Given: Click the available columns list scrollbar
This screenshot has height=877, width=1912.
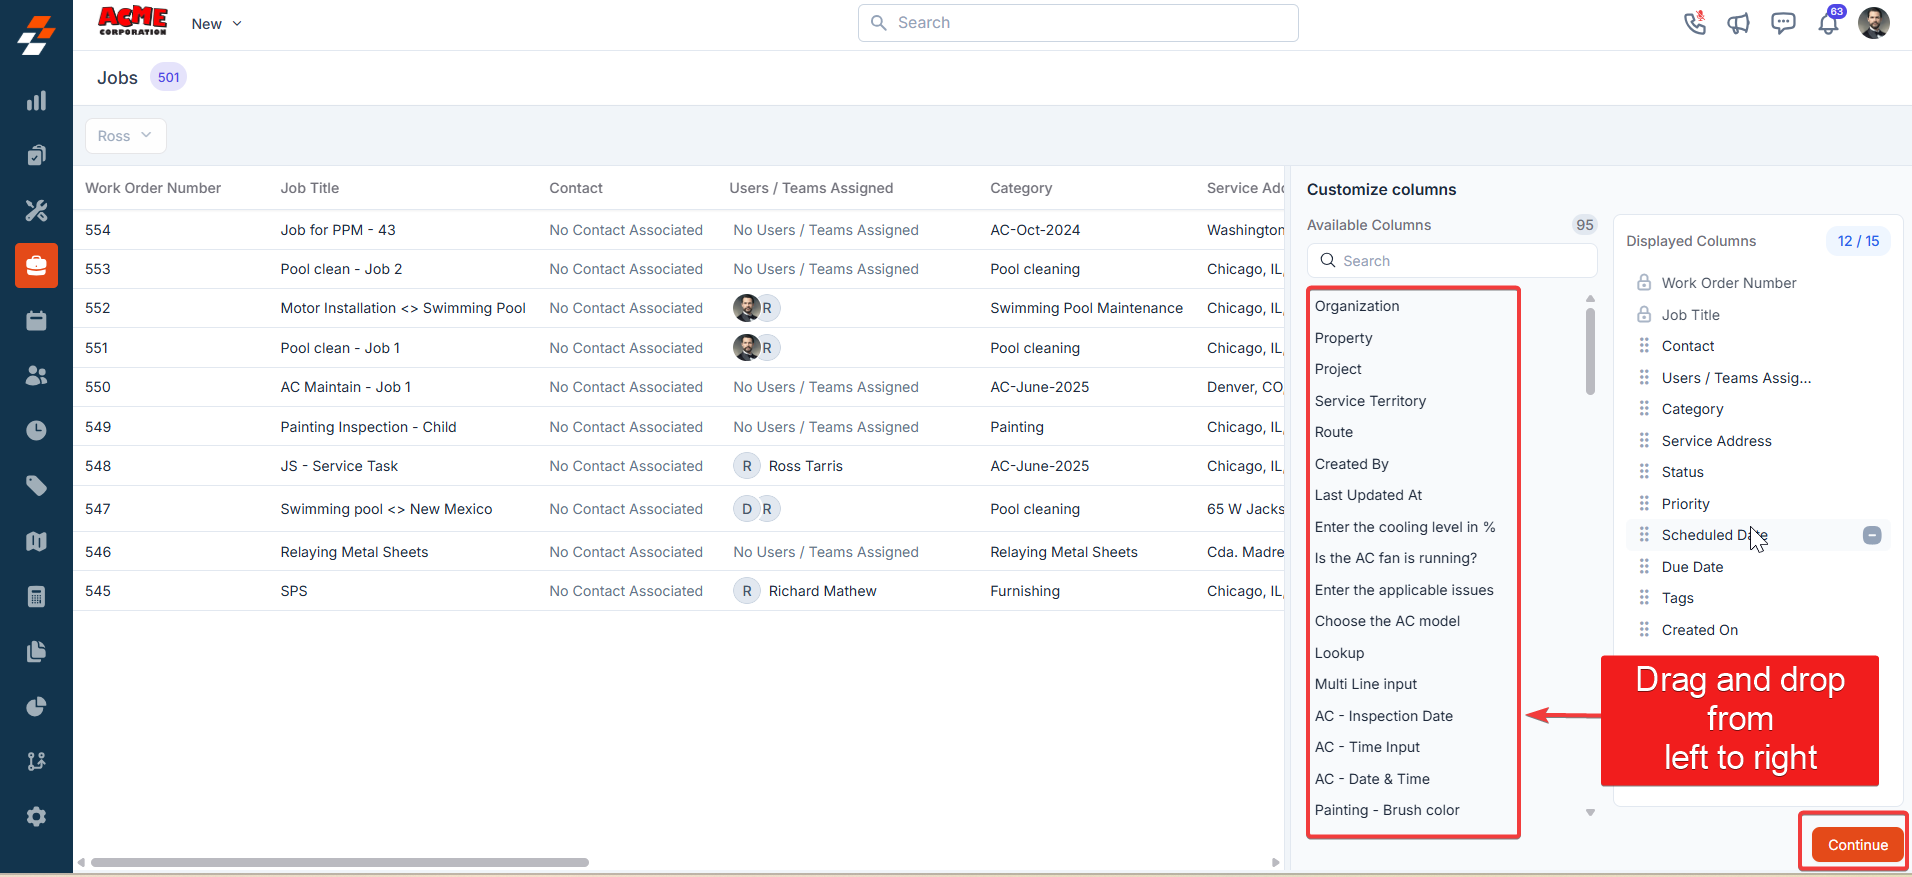Looking at the screenshot, I should point(1590,351).
